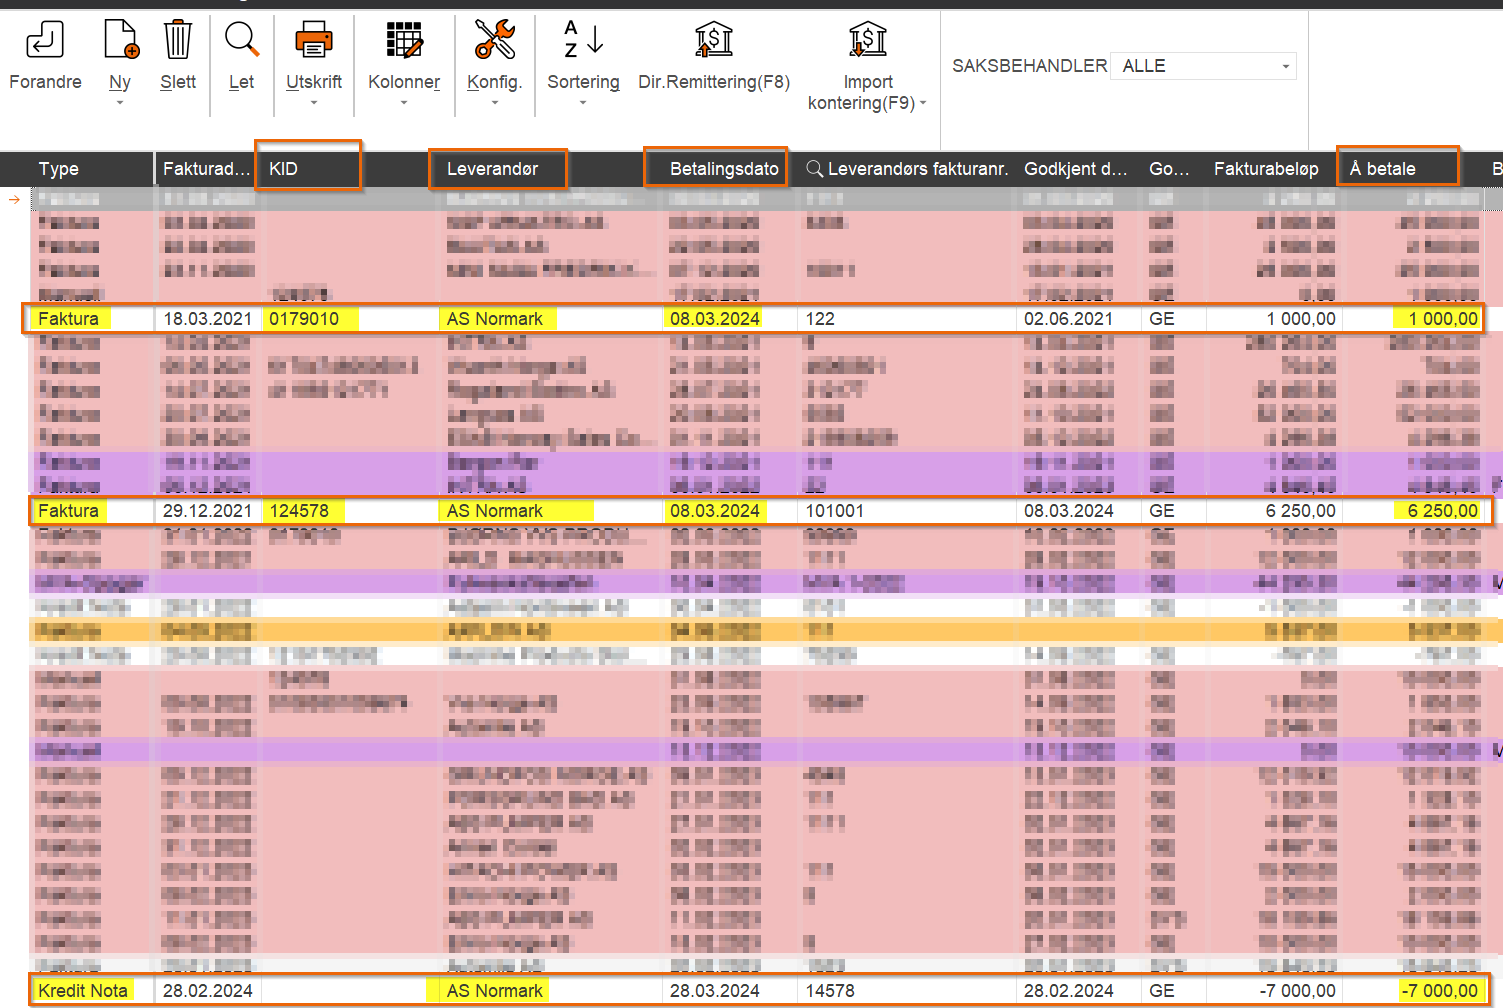The height and width of the screenshot is (1008, 1503).
Task: Select supplier invoice number 14578
Action: click(830, 991)
